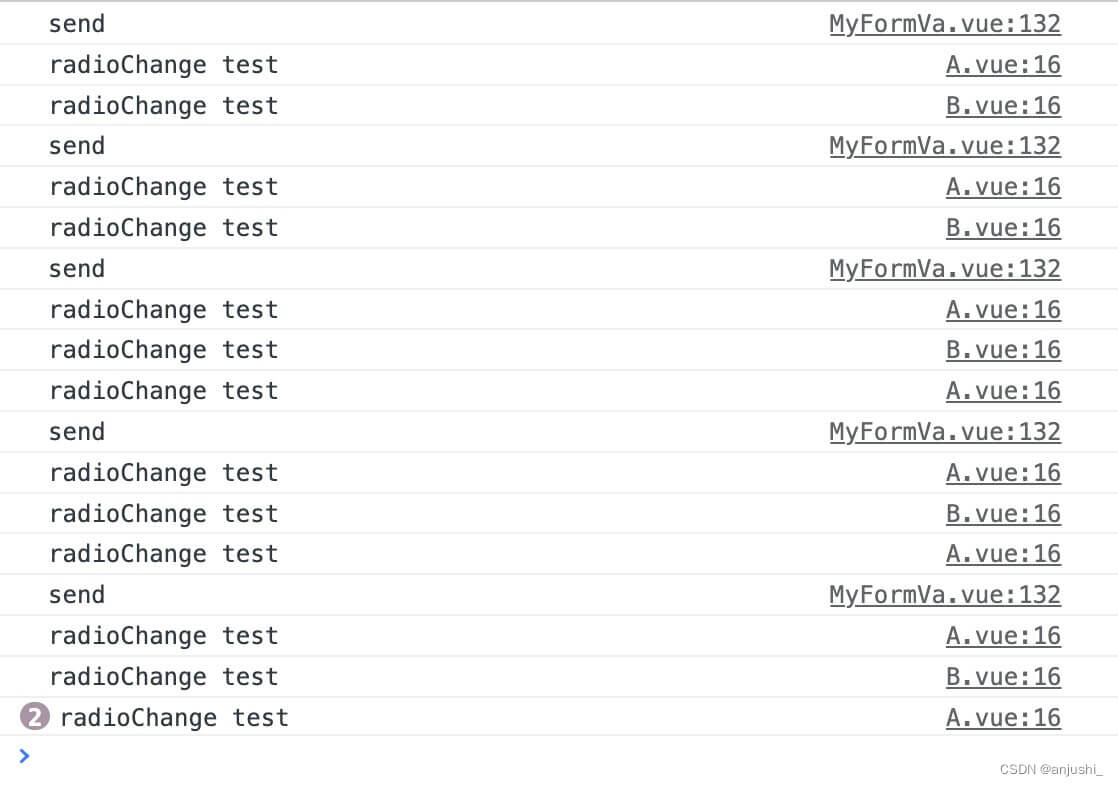Select the "radioChange test" message beside the badge
1118x786 pixels.
tap(174, 718)
